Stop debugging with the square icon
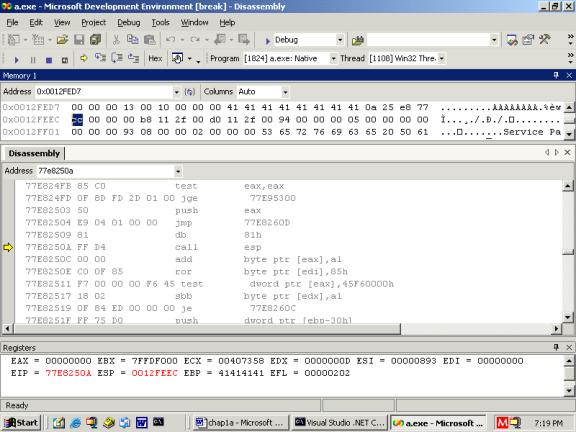The width and height of the screenshot is (576, 432). pos(49,60)
